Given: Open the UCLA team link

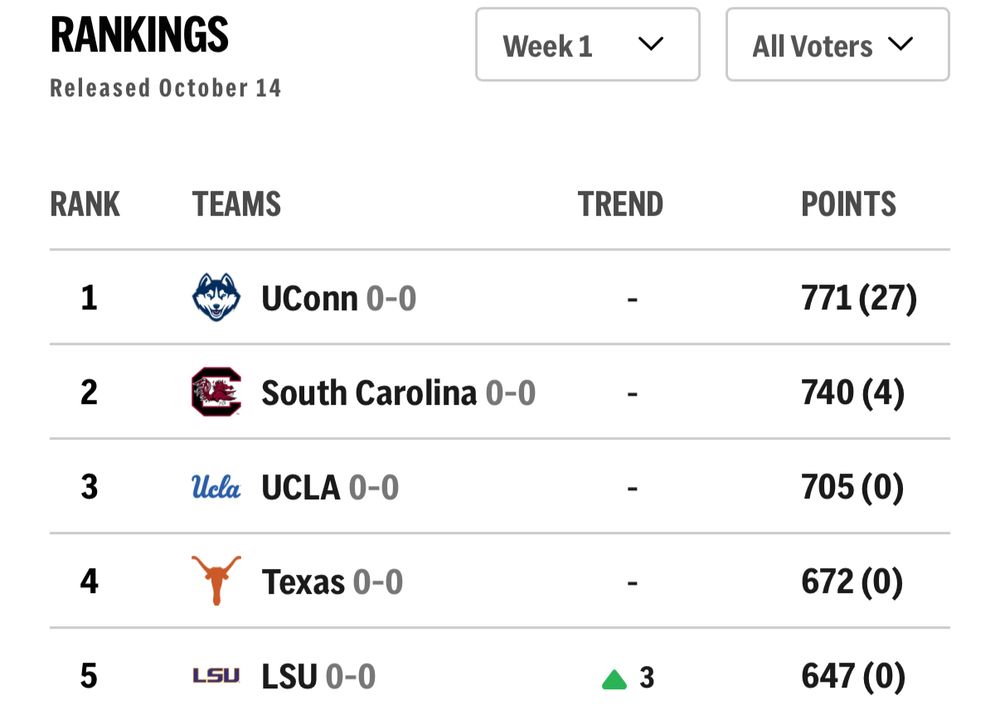Looking at the screenshot, I should (300, 487).
